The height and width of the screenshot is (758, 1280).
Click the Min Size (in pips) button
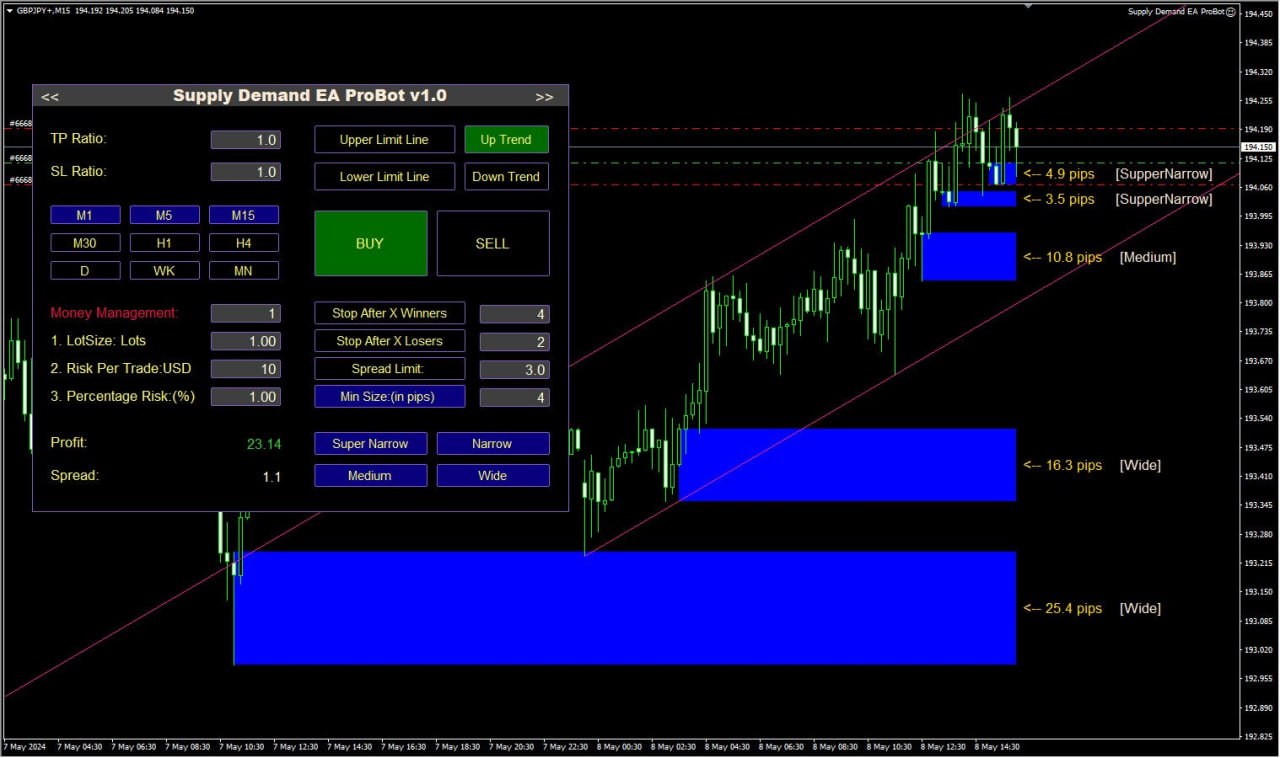pos(390,397)
